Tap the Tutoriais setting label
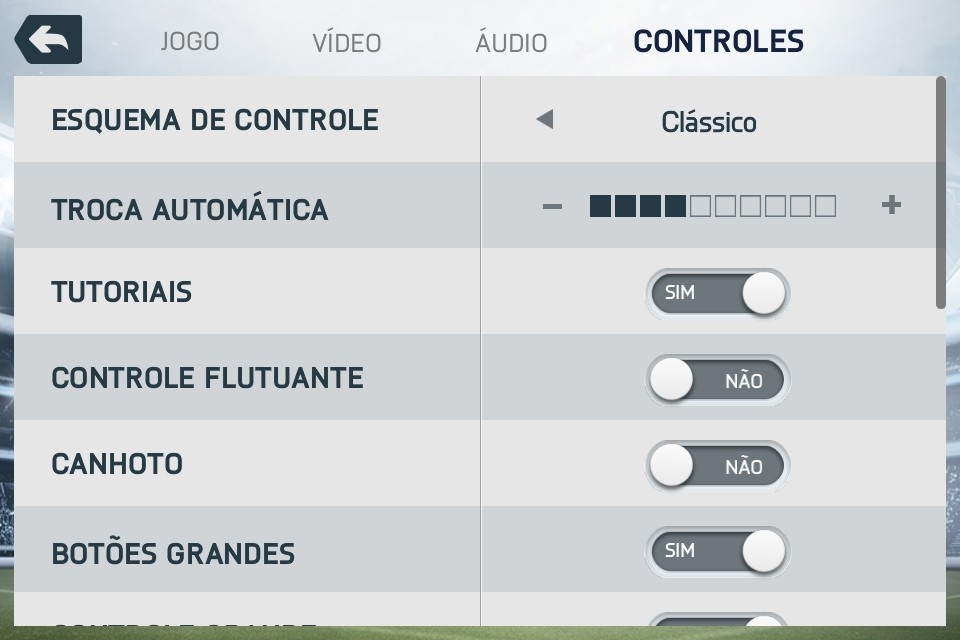The image size is (960, 640). click(x=122, y=293)
